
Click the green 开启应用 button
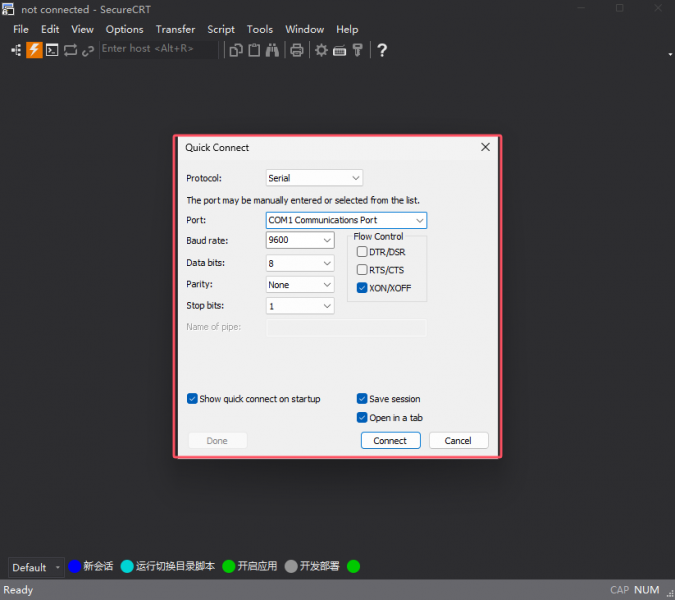(x=250, y=566)
